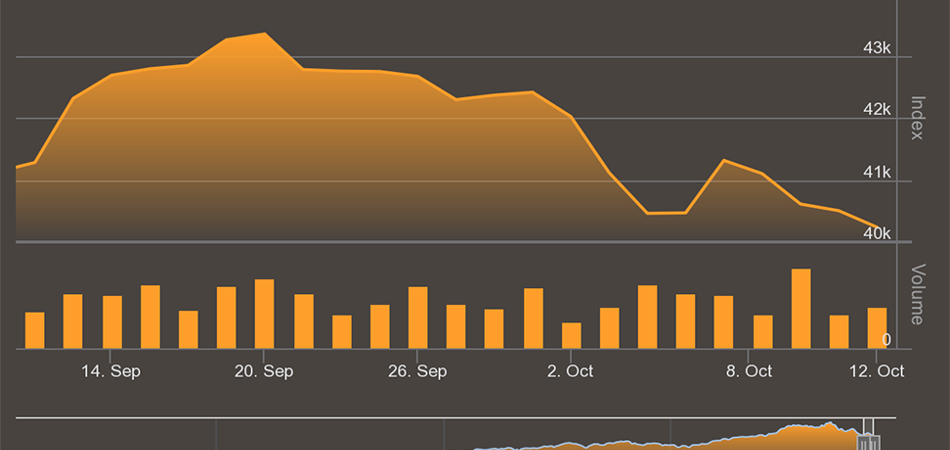Click the local index peak before 8. Oct
Image resolution: width=950 pixels, height=450 pixels.
(724, 160)
